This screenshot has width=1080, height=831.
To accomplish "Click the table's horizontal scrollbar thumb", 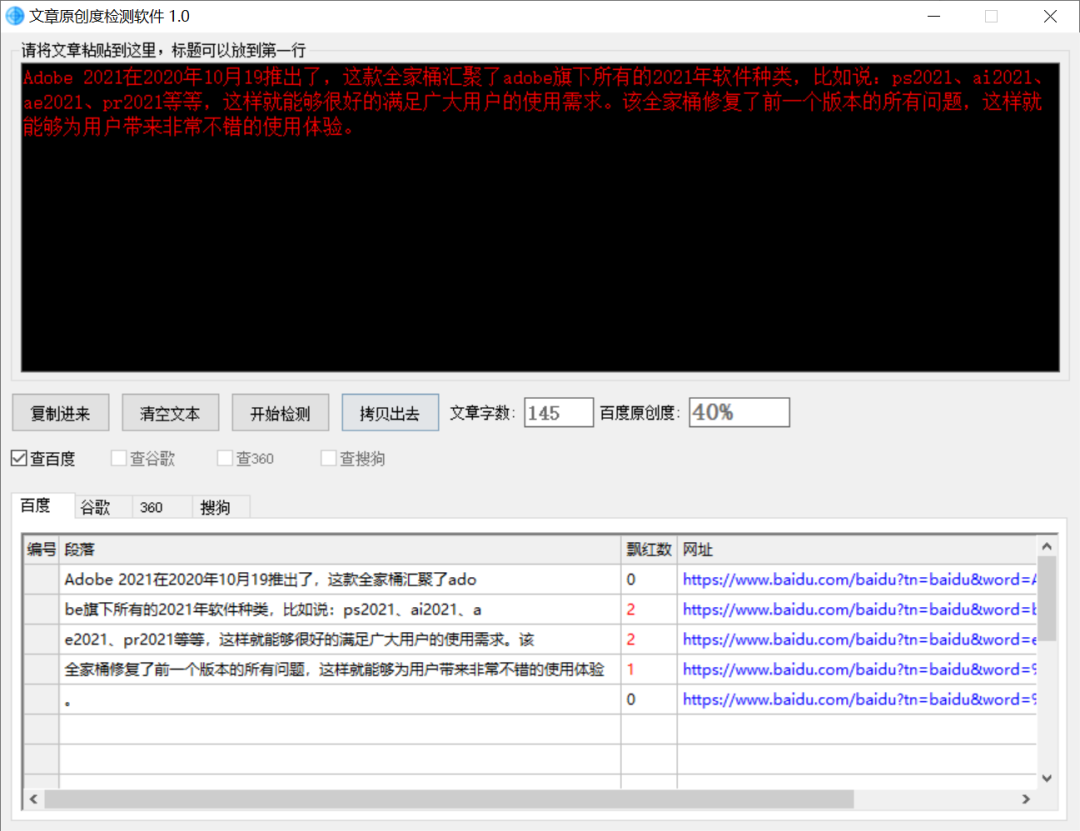I will 449,799.
